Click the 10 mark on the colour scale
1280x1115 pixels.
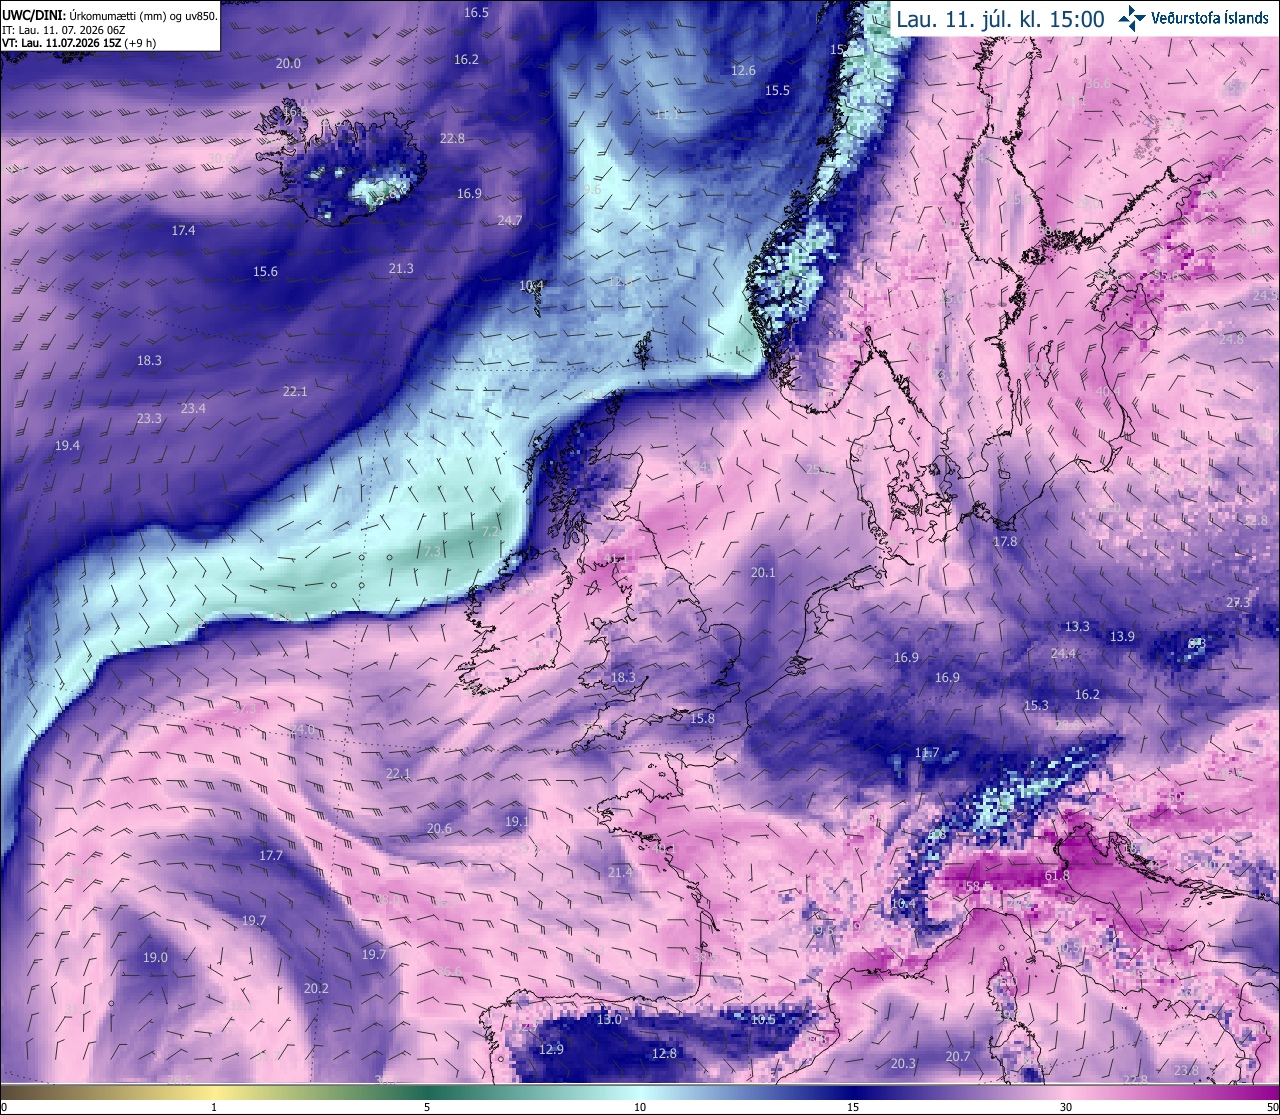point(640,1107)
